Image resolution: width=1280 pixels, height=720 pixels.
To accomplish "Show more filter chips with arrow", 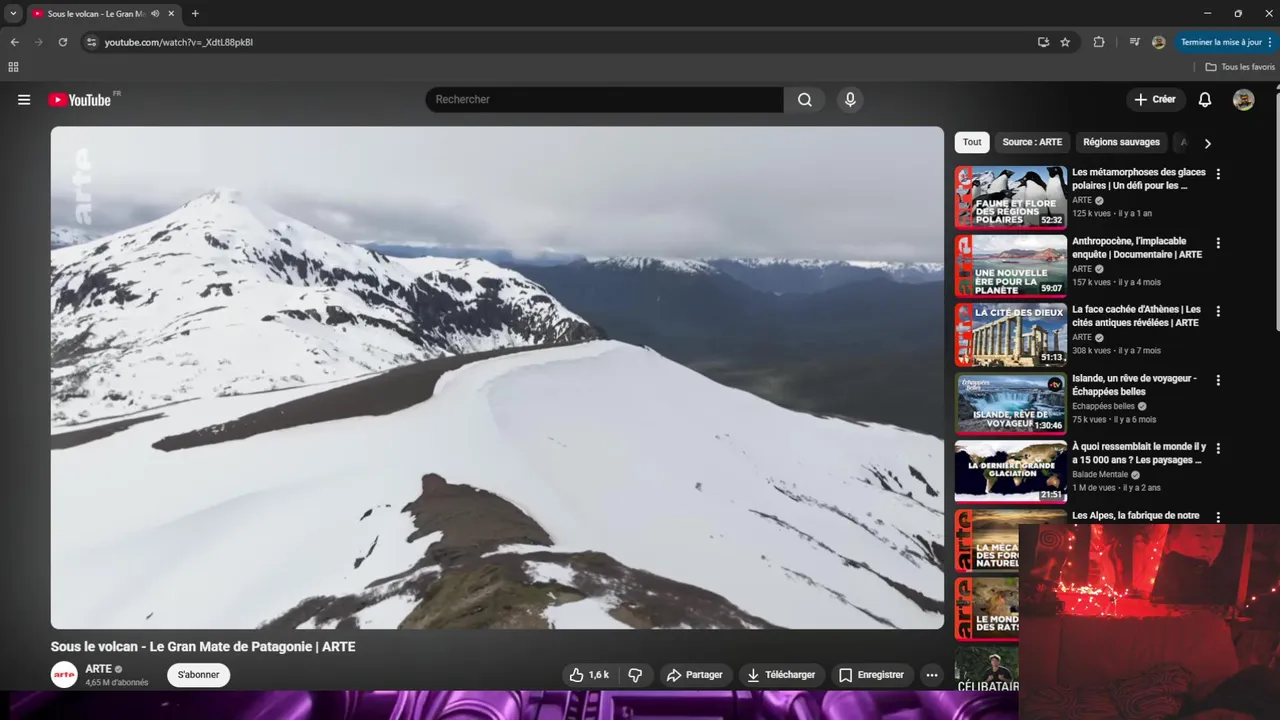I will [x=1207, y=143].
